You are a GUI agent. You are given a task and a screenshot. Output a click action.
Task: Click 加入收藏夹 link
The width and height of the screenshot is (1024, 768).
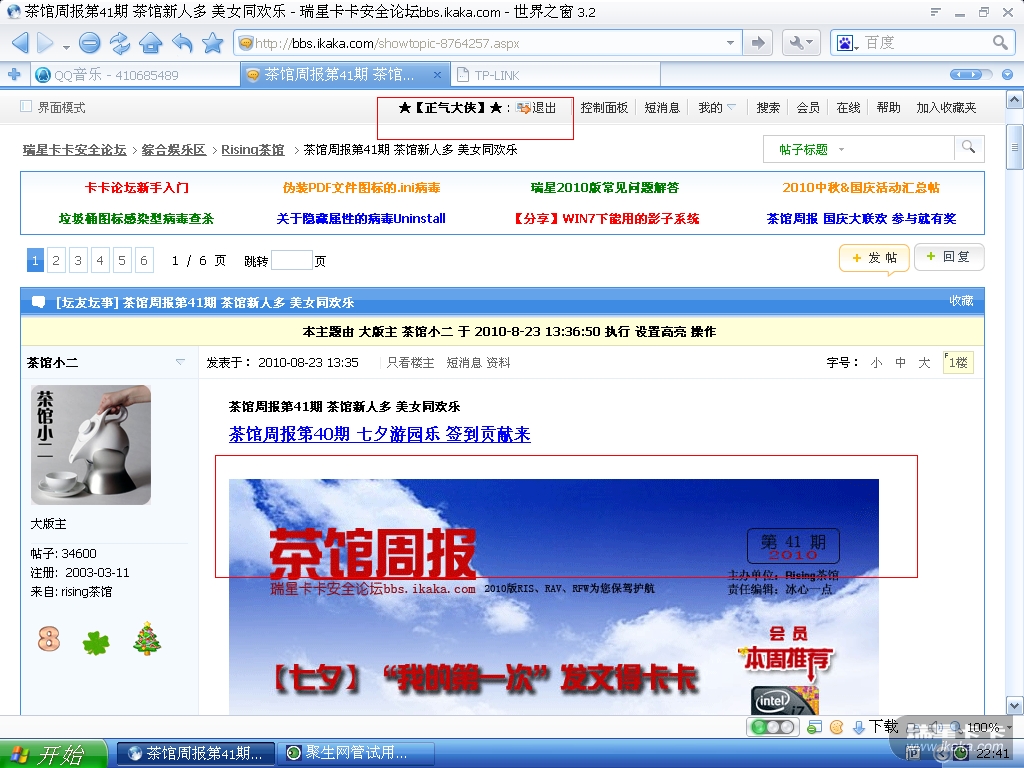pos(946,108)
